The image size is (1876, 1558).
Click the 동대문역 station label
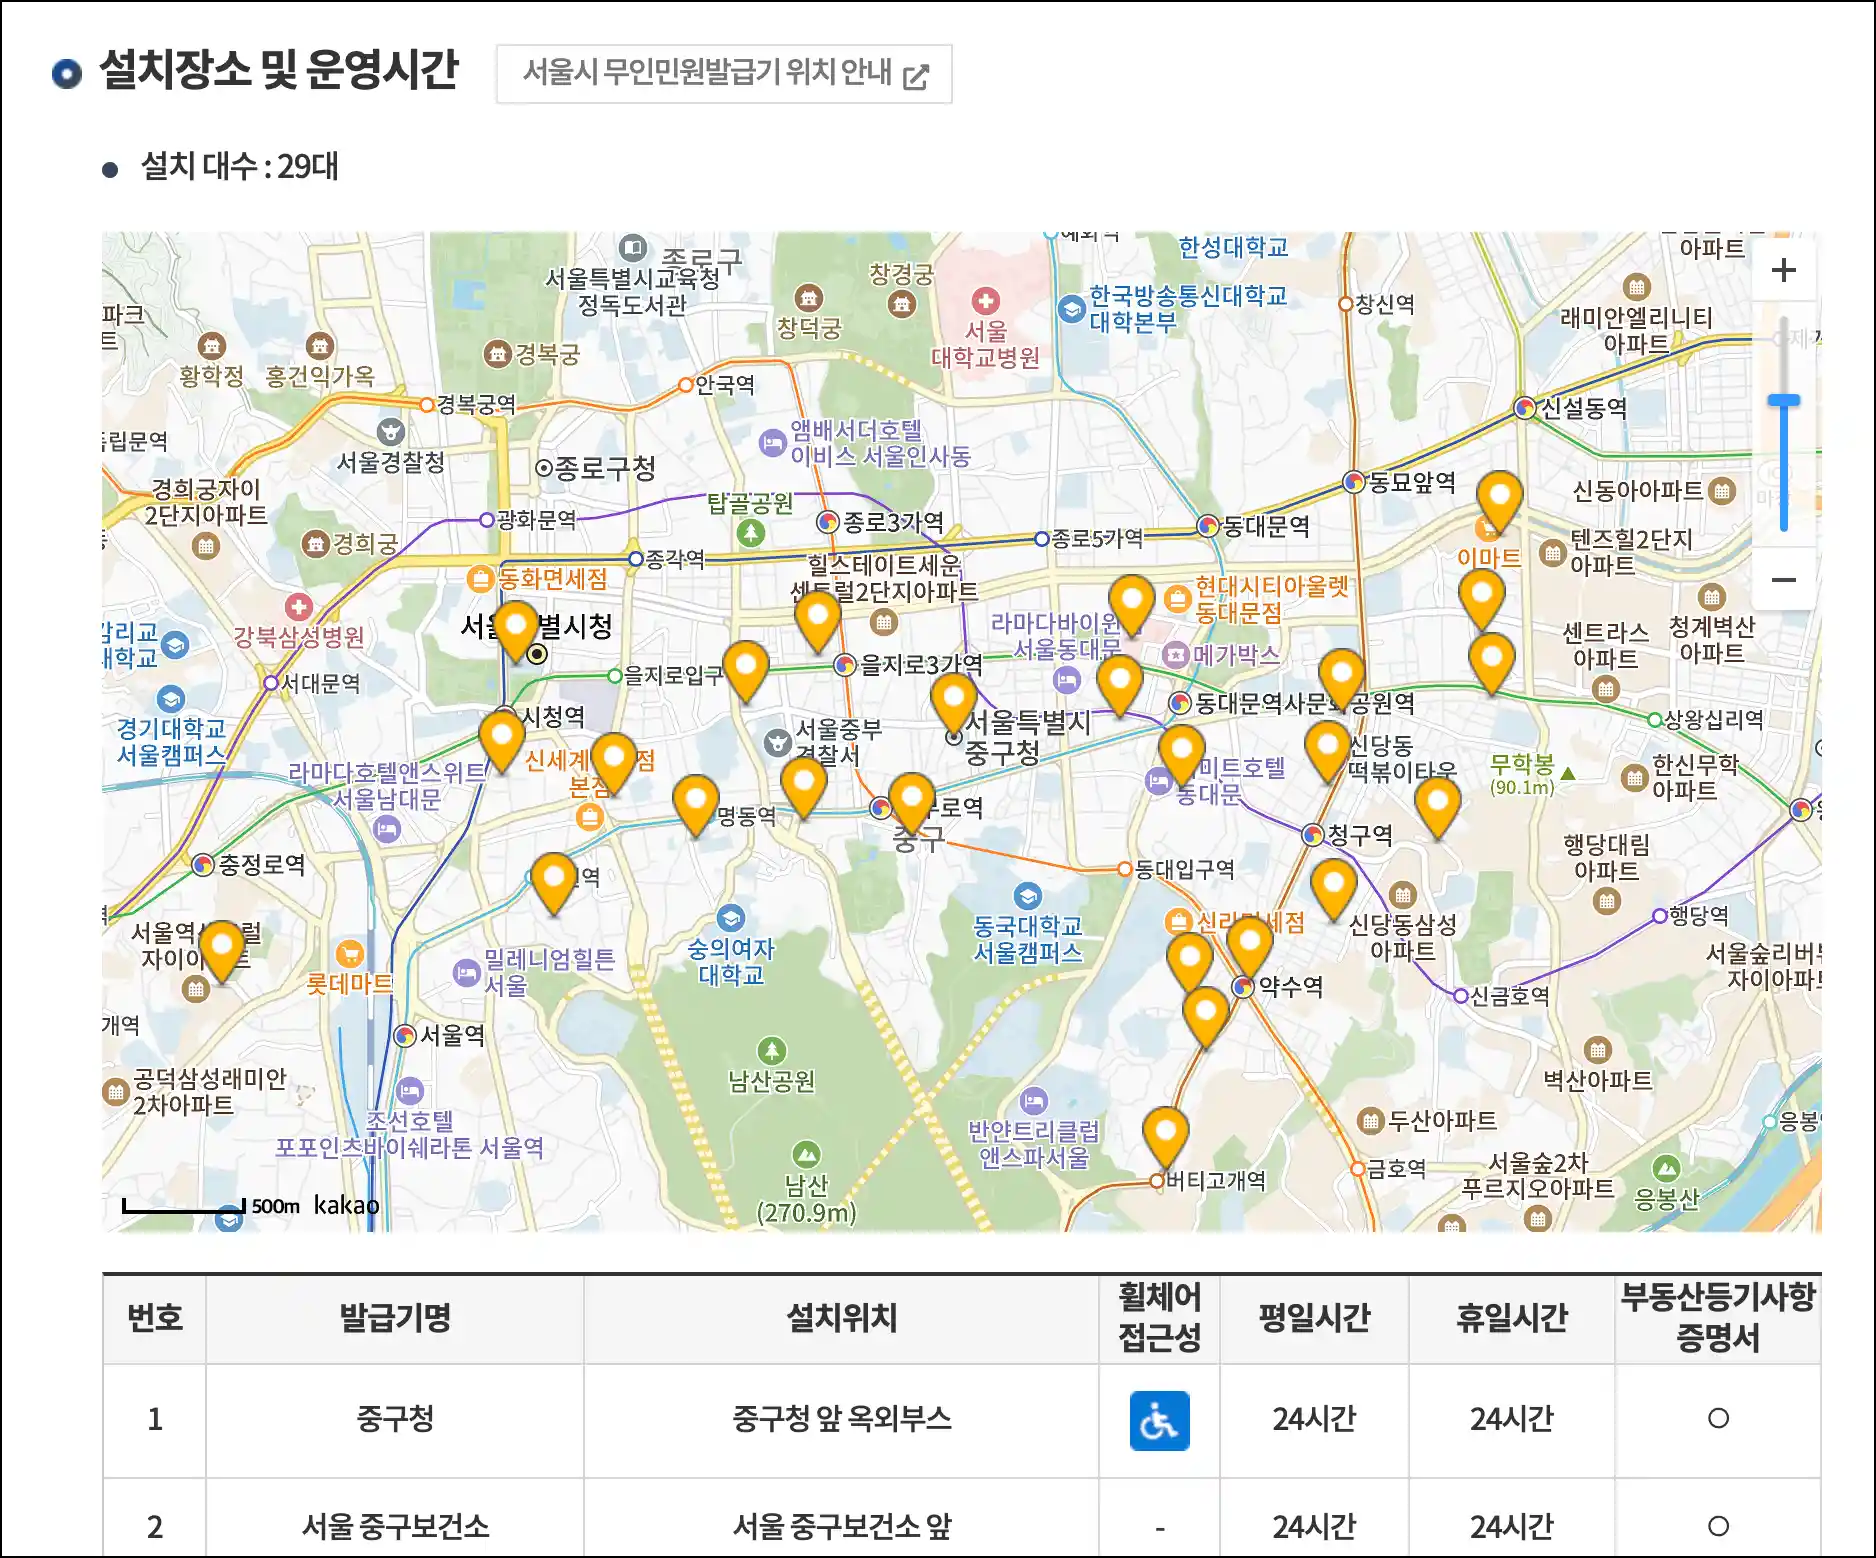[x=1266, y=526]
